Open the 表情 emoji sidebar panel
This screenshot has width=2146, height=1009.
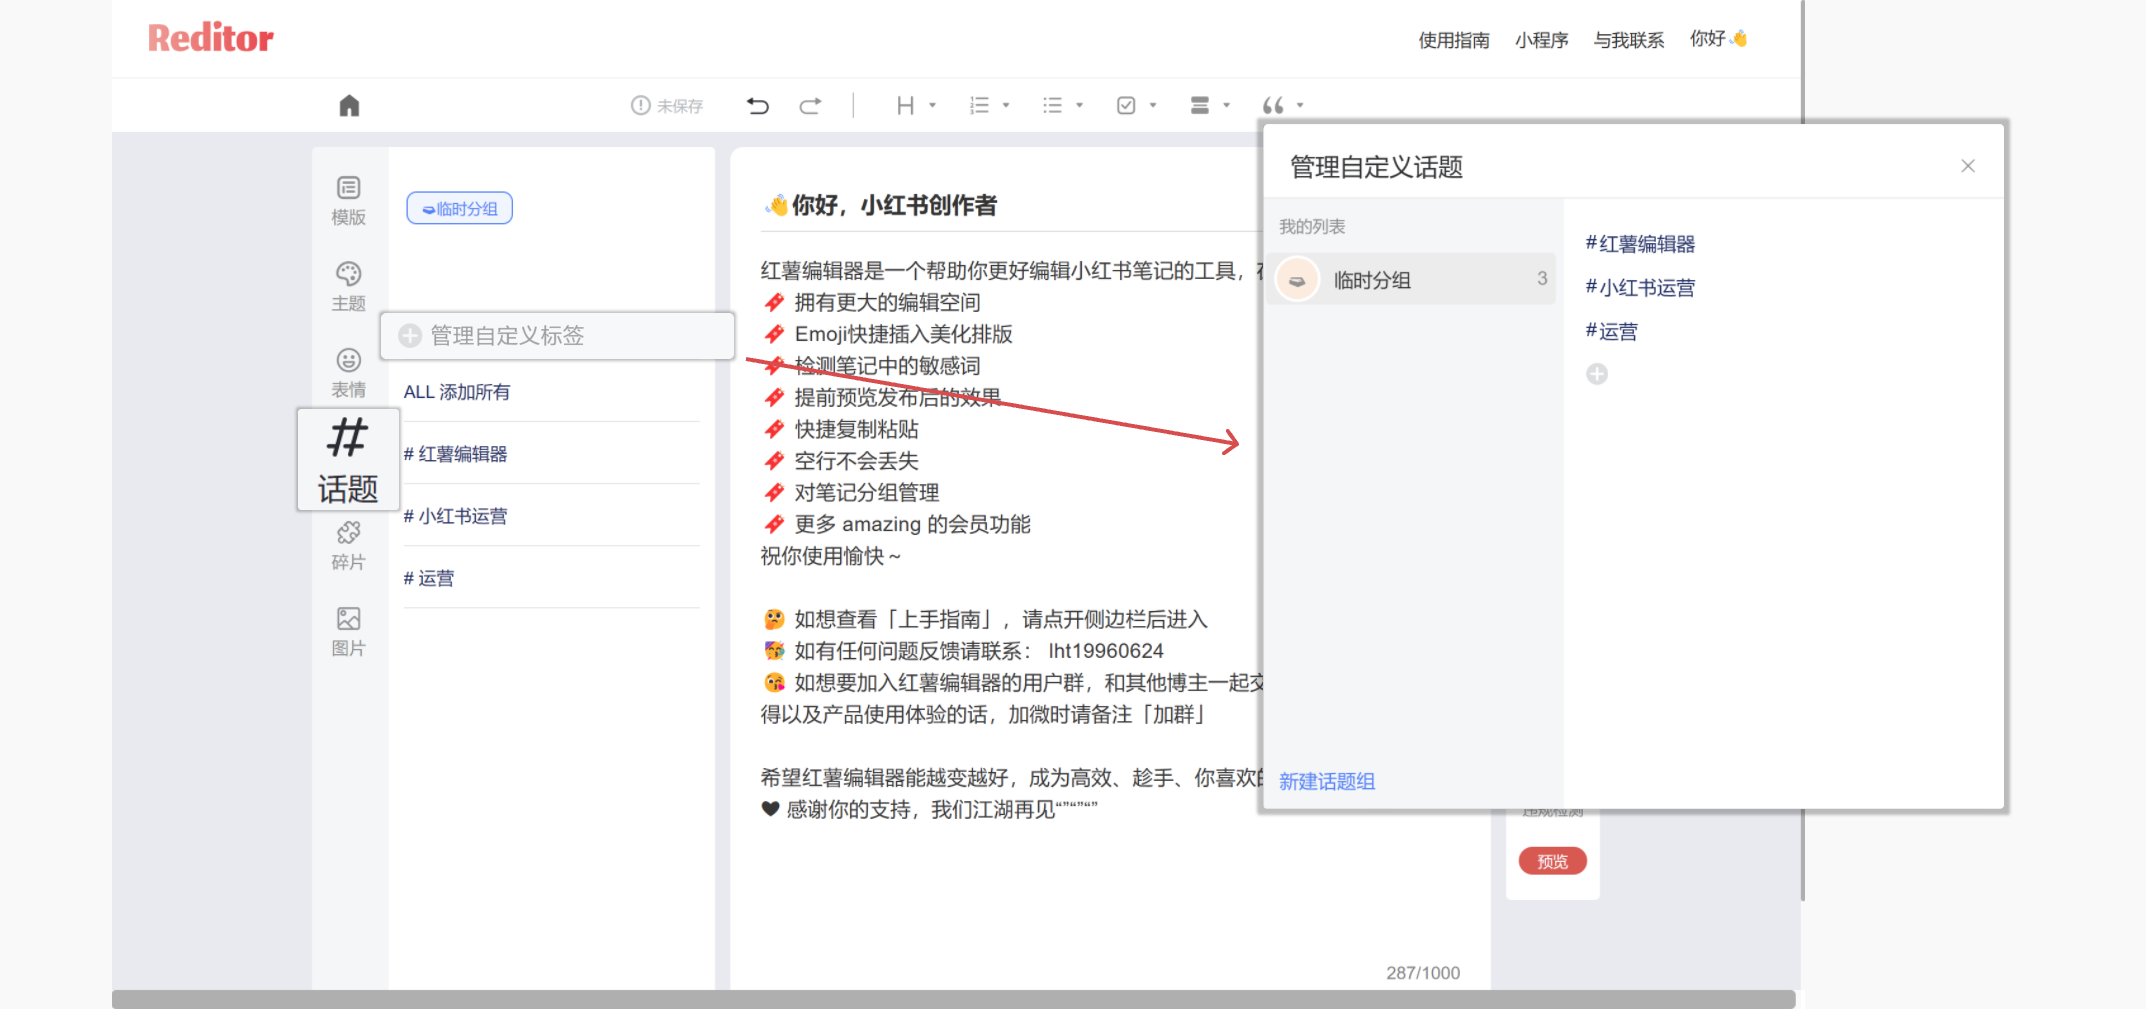coord(349,373)
